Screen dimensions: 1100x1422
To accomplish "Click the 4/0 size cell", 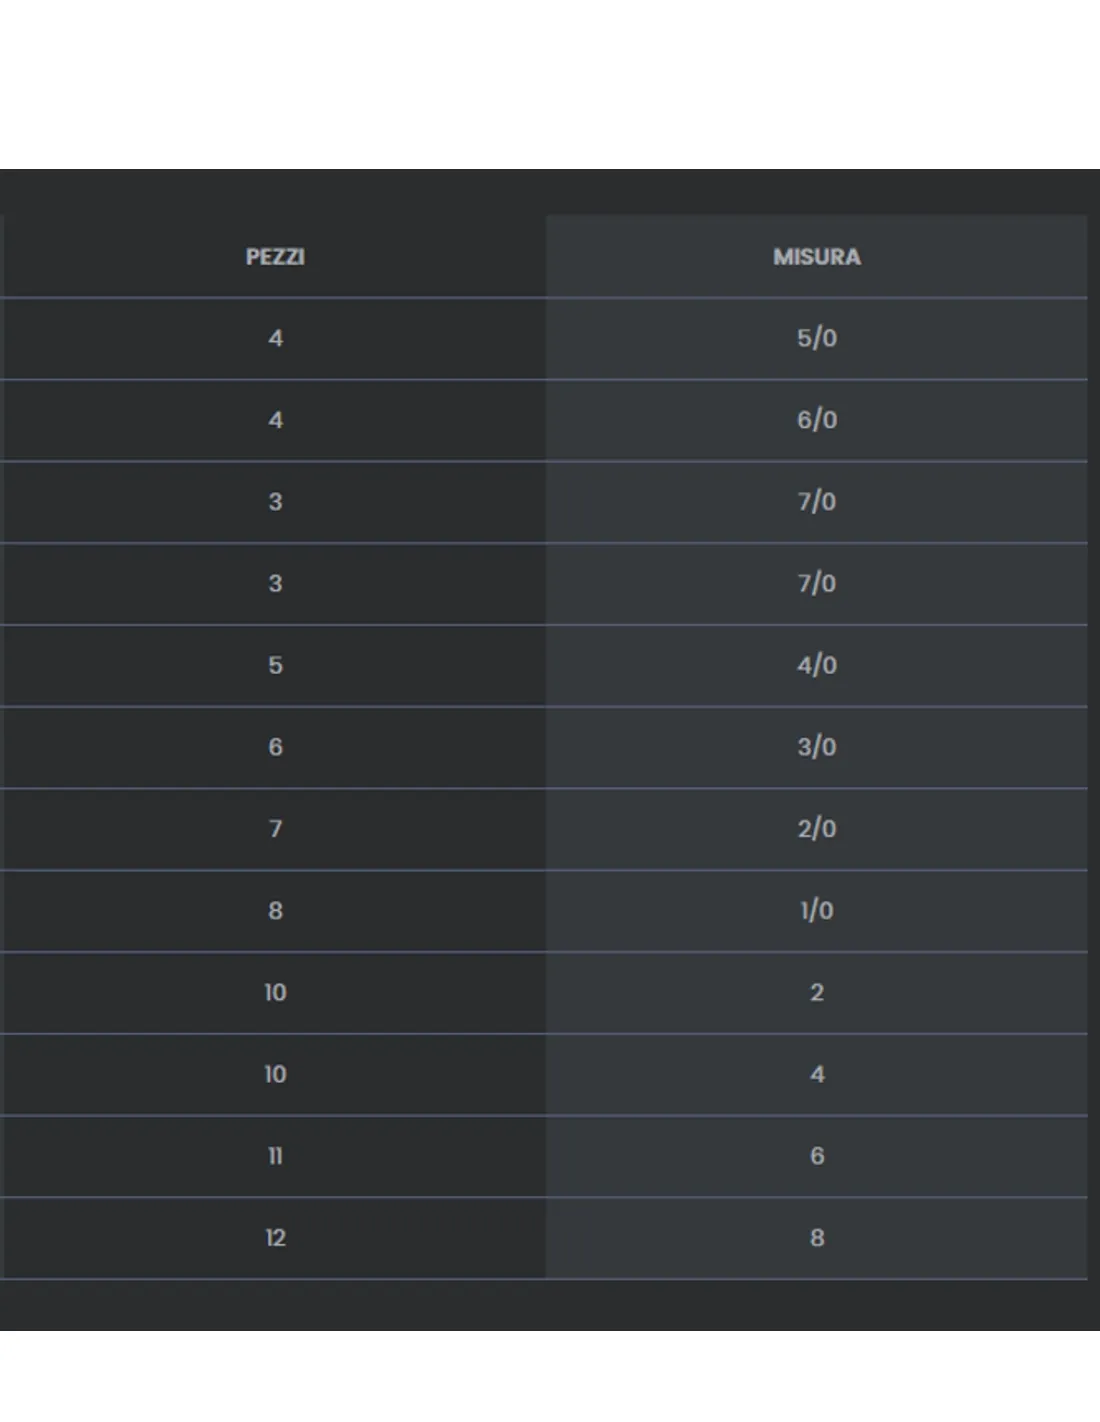I will point(816,666).
